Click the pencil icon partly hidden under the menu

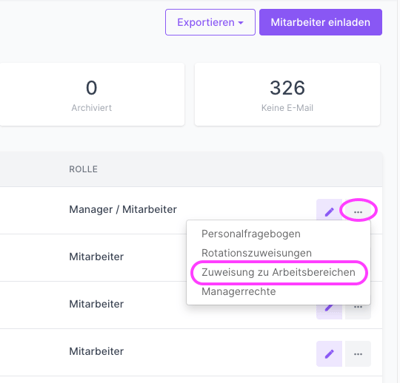click(x=329, y=311)
